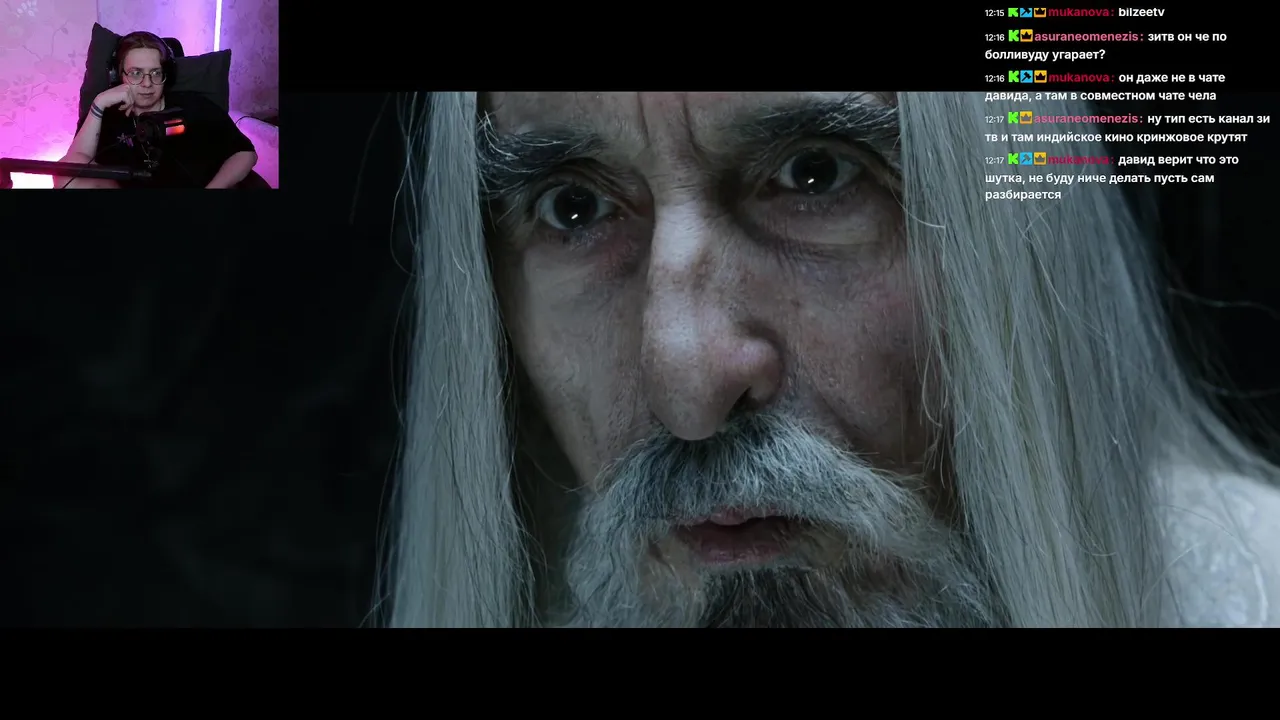Click the 12:16 timestamp on mukanova's message
Viewport: 1280px width, 720px height.
994,78
